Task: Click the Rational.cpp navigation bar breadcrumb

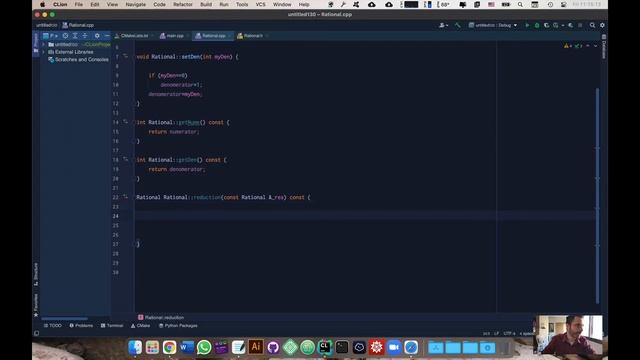Action: point(78,25)
